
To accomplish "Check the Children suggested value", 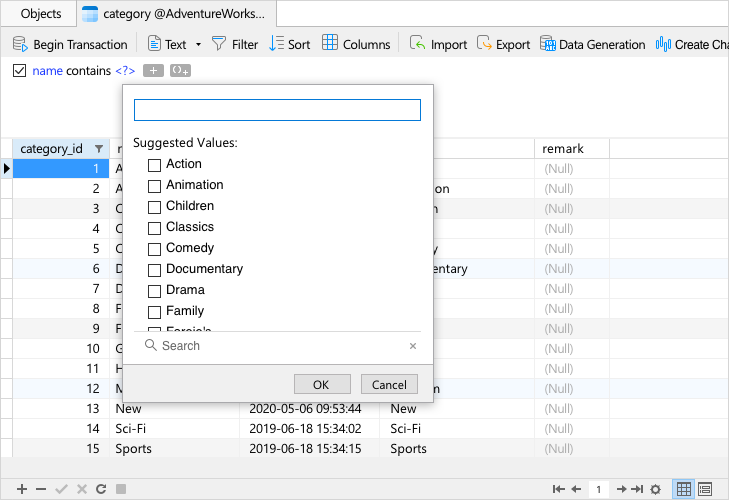I will 154,207.
